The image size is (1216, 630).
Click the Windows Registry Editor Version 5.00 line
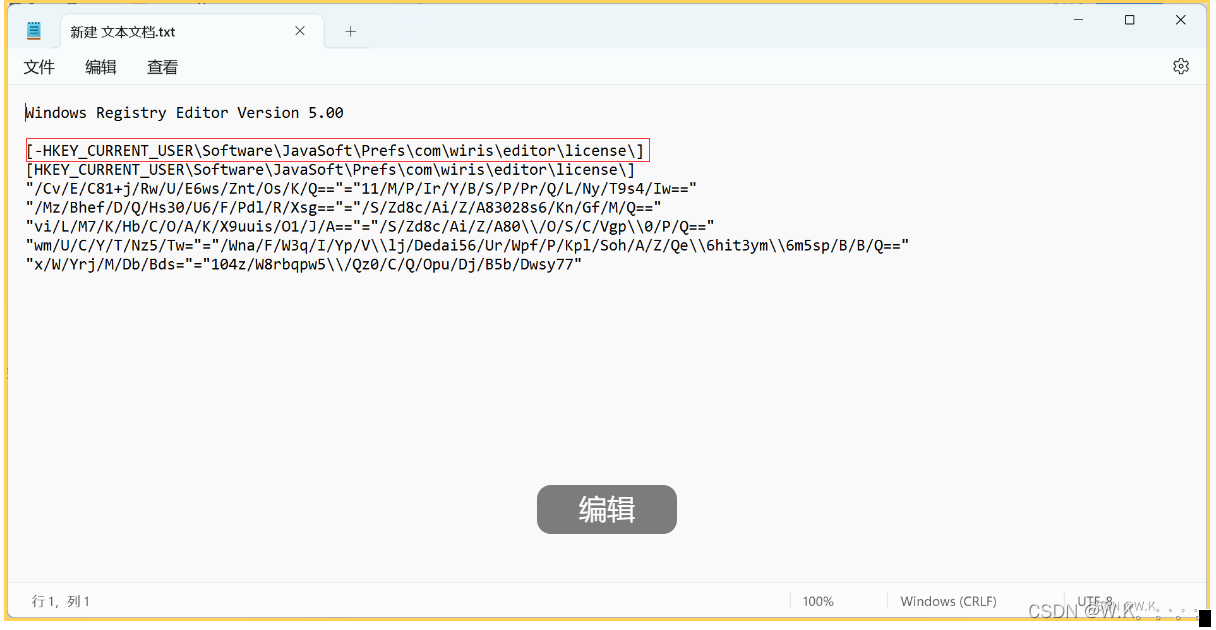[x=185, y=113]
